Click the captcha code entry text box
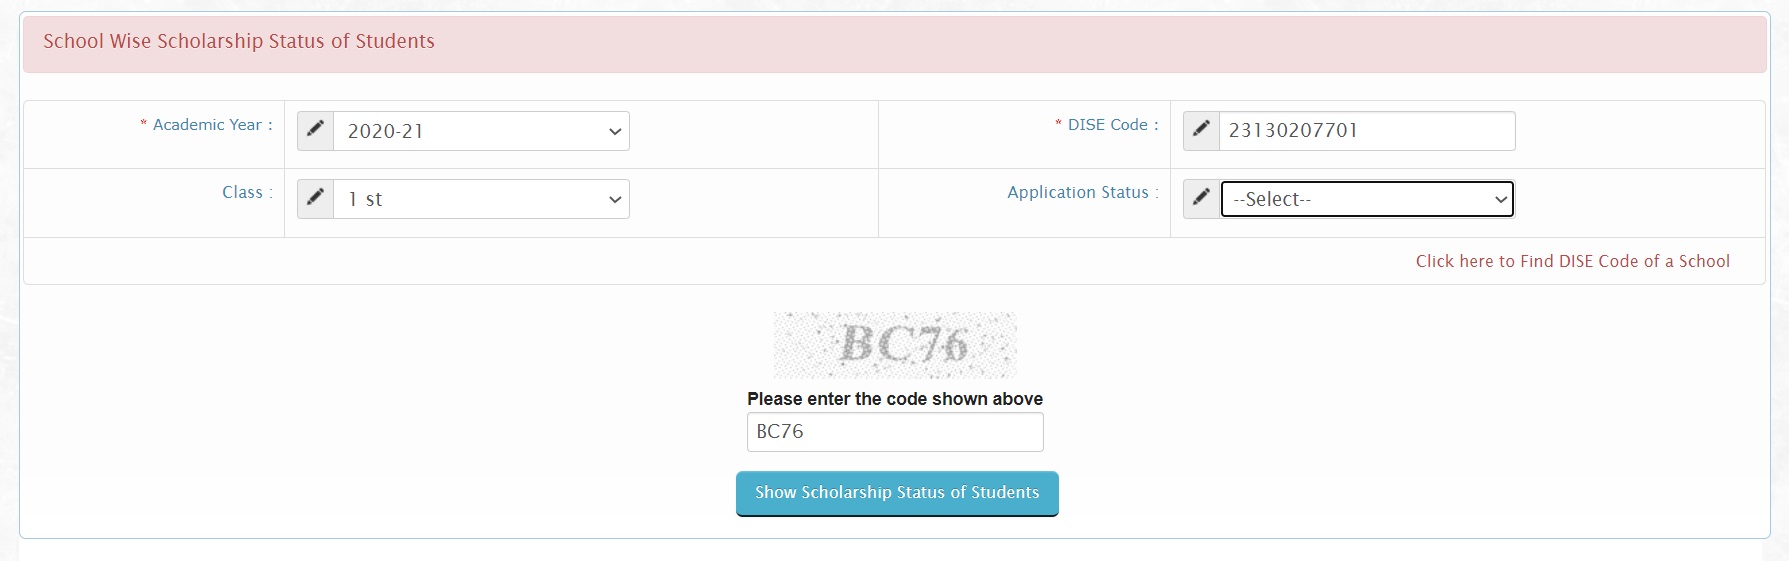This screenshot has height=561, width=1789. click(x=894, y=432)
